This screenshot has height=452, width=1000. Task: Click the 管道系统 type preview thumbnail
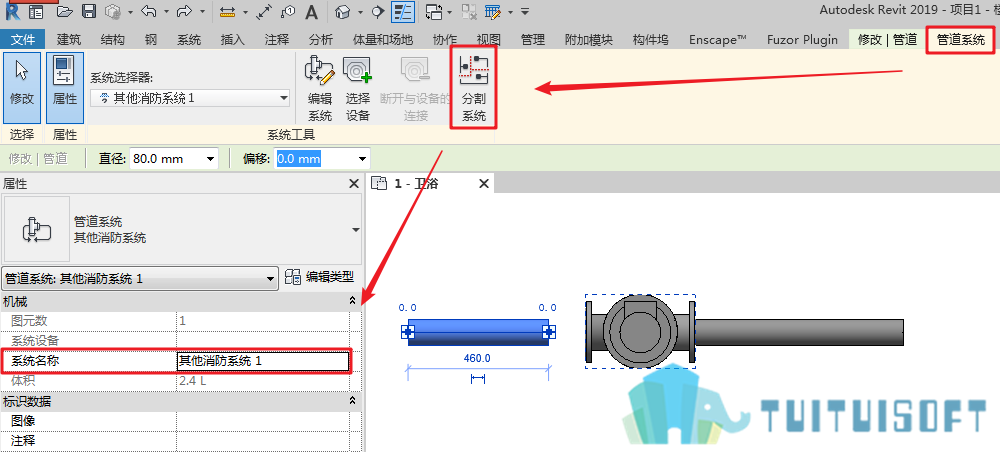(37, 230)
